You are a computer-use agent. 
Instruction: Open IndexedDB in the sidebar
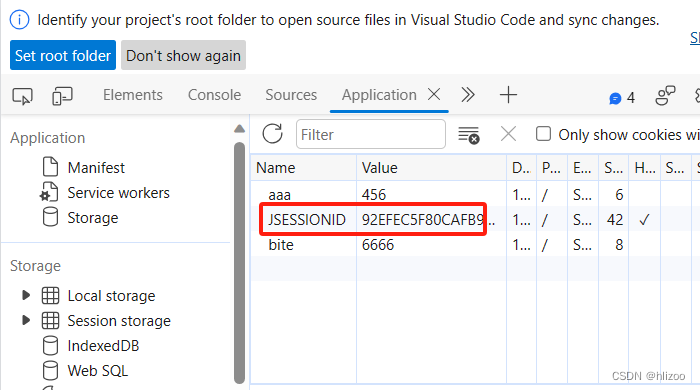tap(103, 346)
